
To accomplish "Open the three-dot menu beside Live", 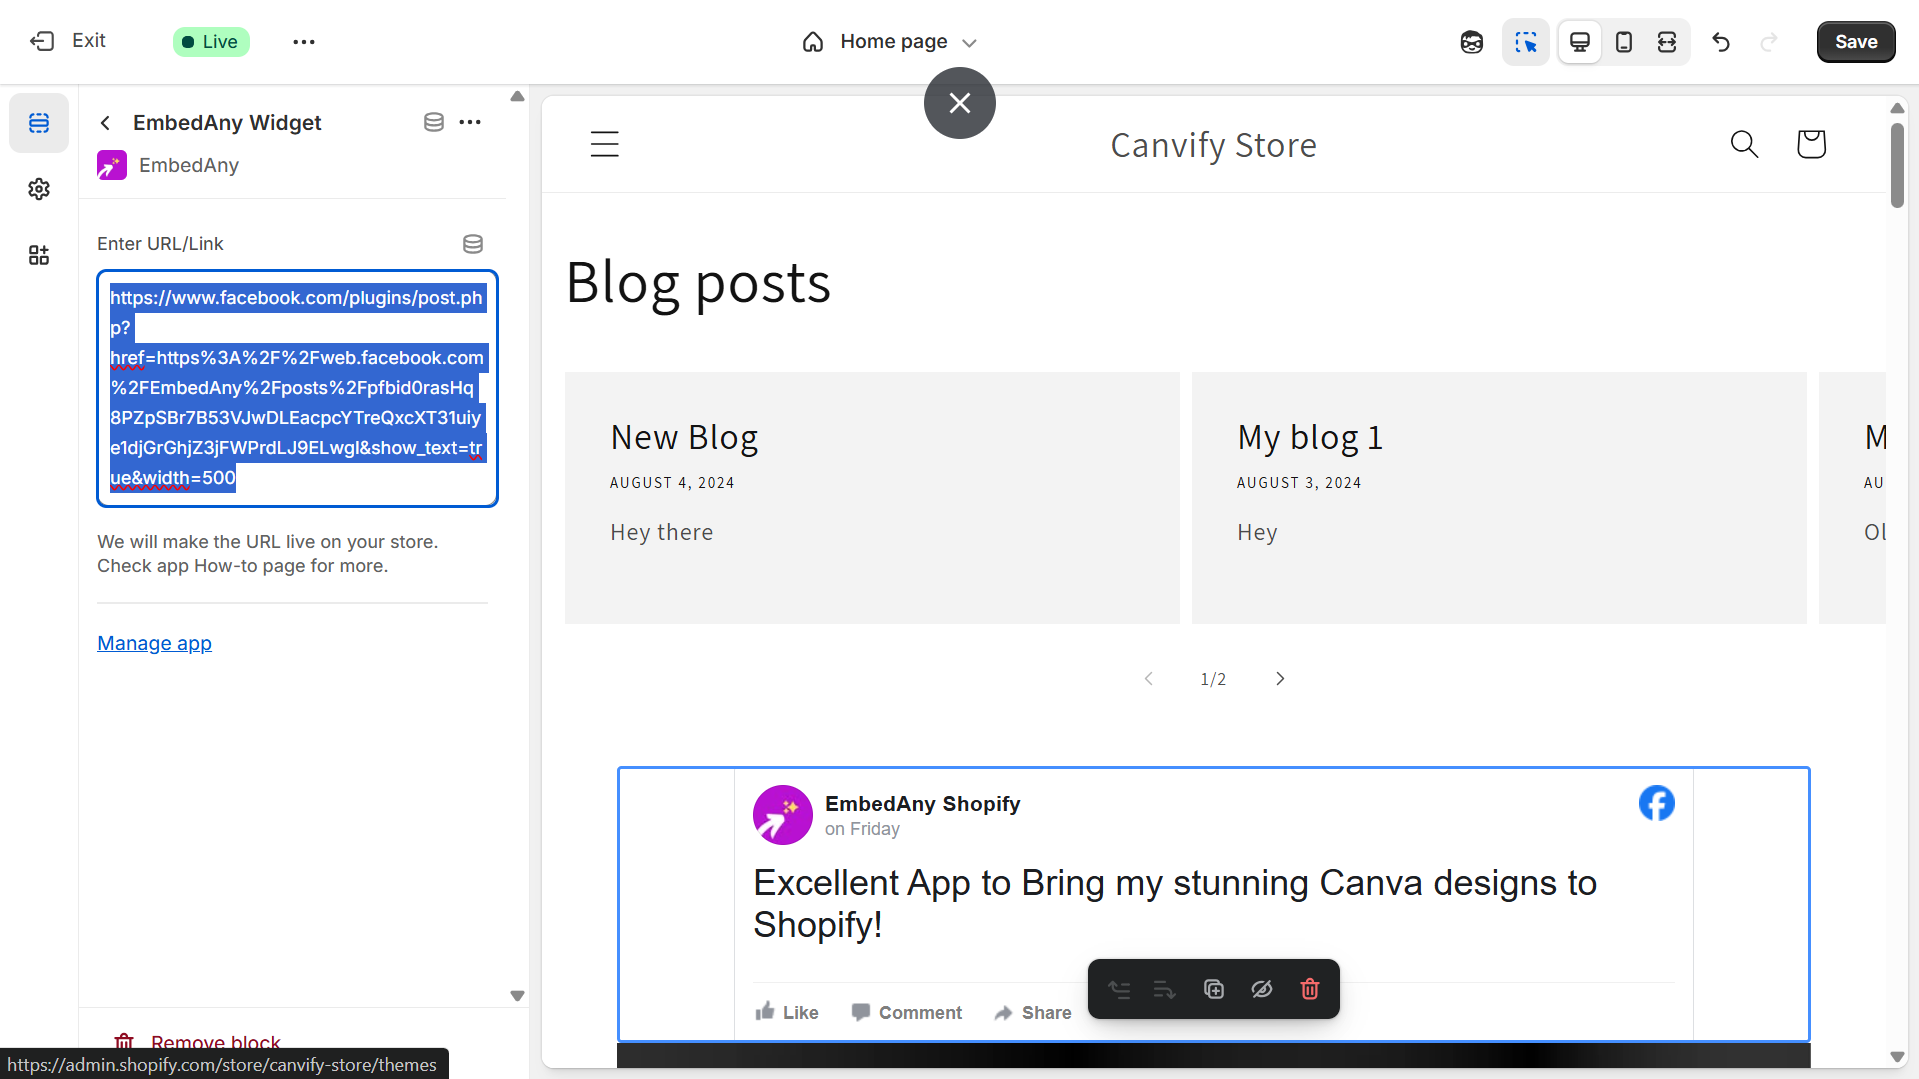I will 304,42.
